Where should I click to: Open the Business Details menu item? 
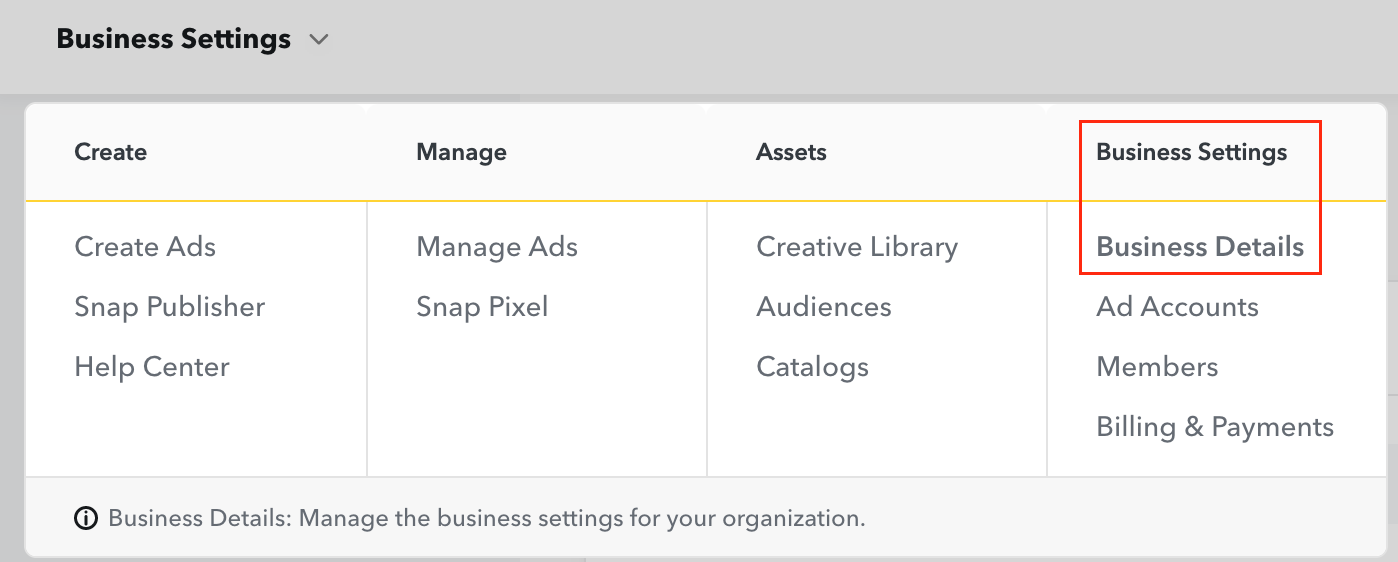point(1200,247)
